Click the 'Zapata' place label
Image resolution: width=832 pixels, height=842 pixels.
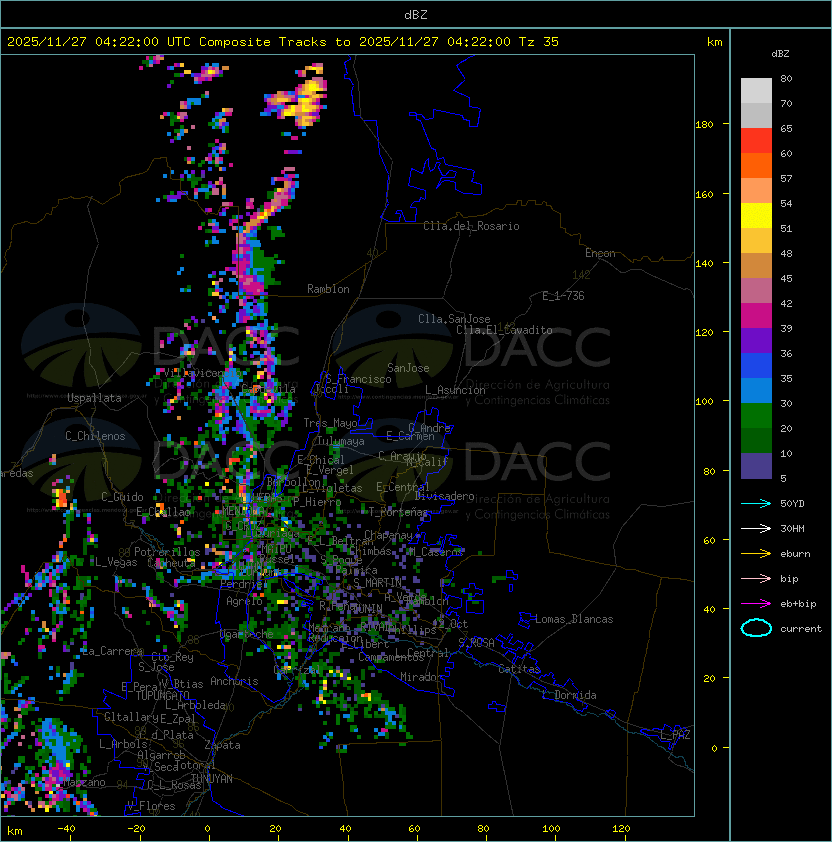[222, 745]
